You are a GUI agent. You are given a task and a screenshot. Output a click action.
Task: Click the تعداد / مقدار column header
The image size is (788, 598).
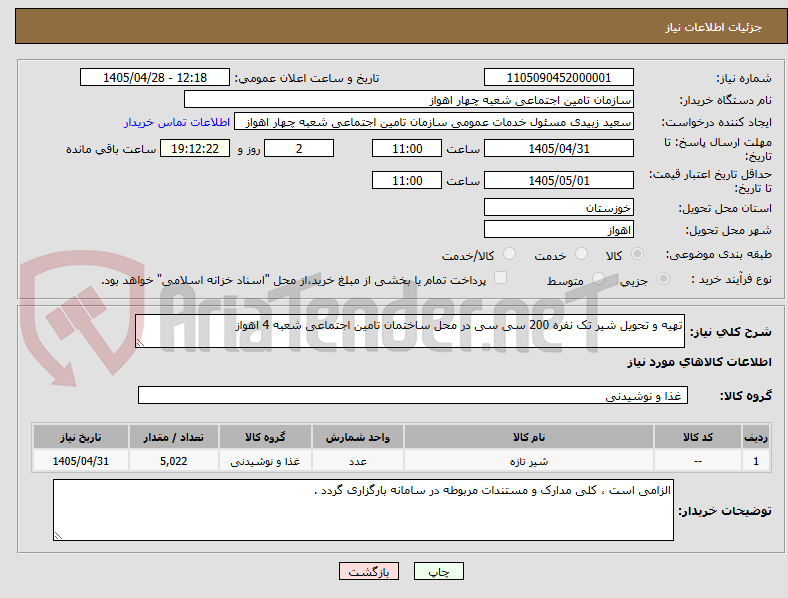(x=173, y=437)
